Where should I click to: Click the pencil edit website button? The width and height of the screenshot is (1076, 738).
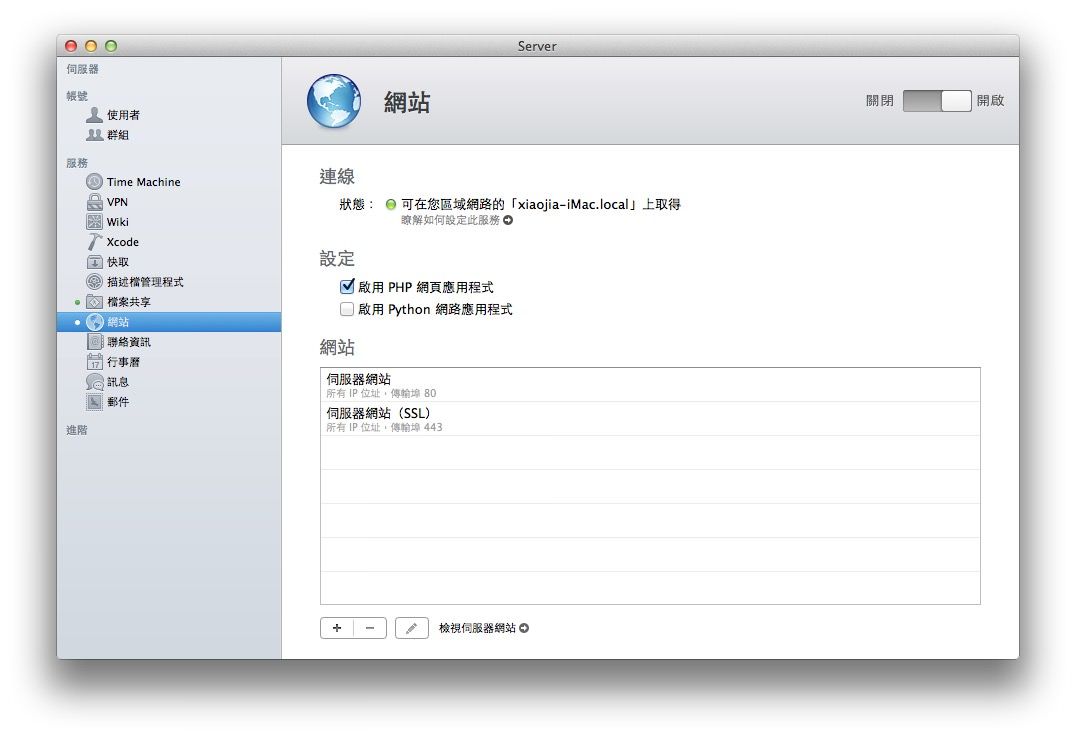[411, 628]
